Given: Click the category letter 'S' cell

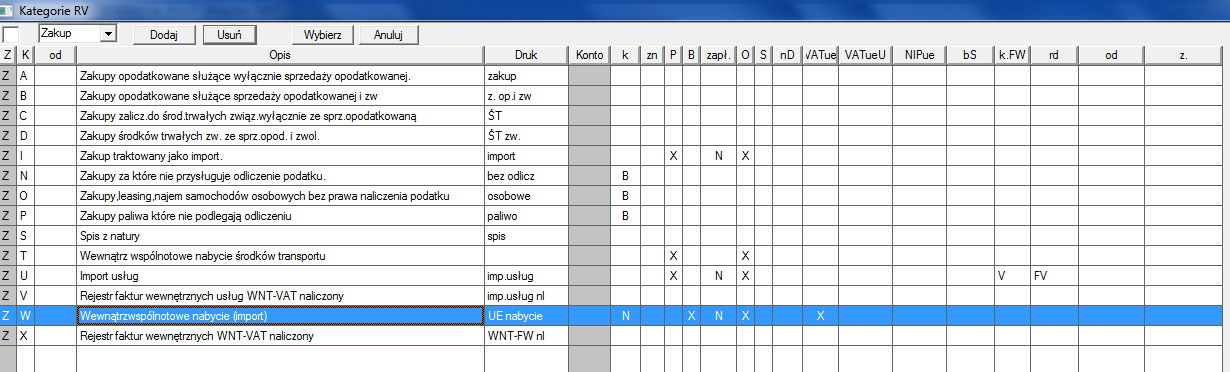Looking at the screenshot, I should point(25,235).
